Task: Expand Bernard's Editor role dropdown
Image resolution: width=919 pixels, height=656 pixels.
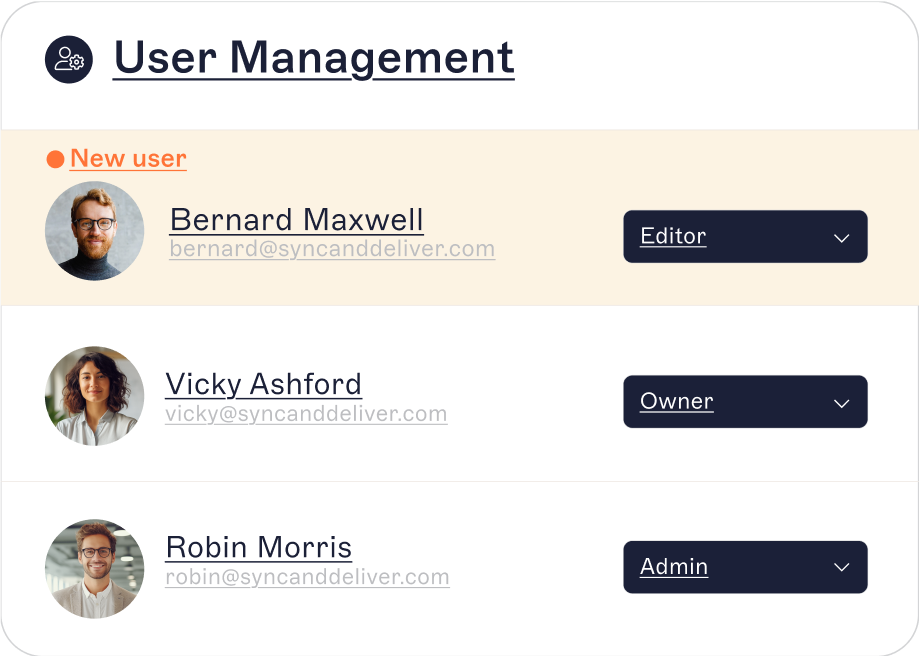Action: point(744,237)
